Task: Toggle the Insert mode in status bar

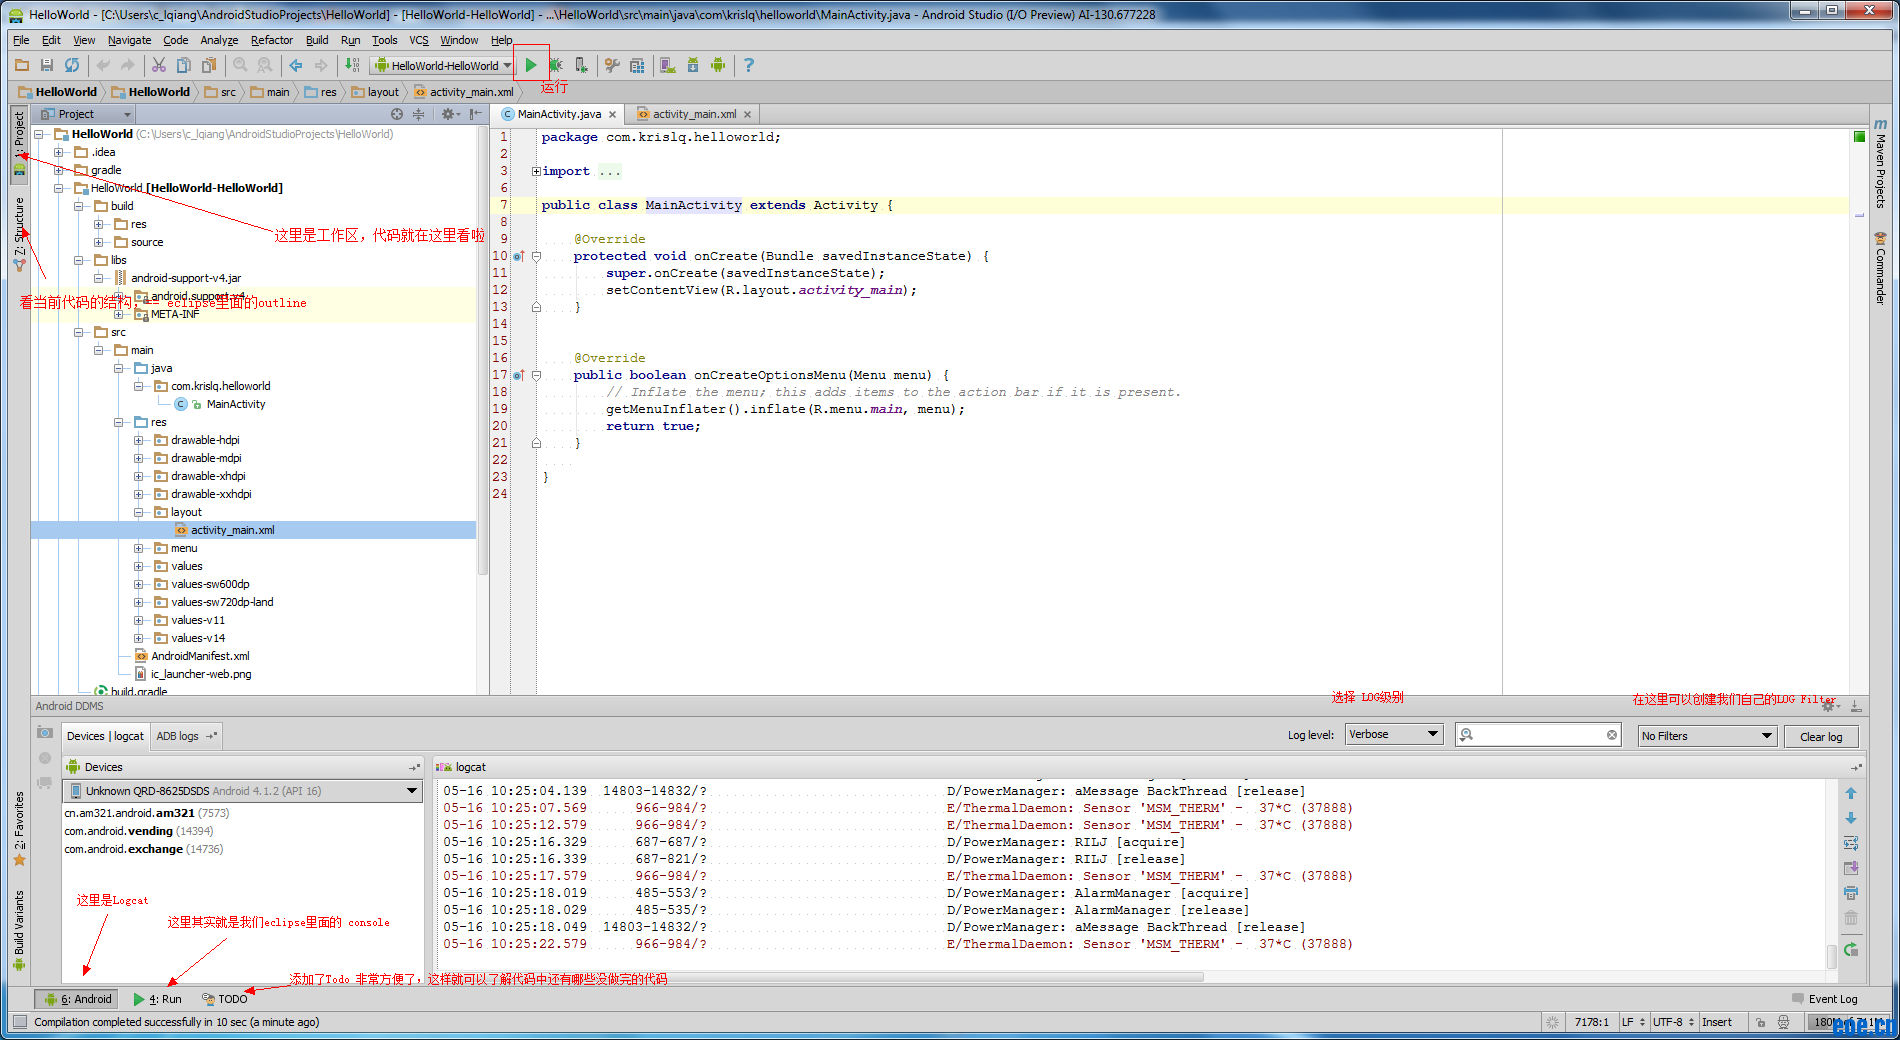Action: [x=1716, y=1022]
